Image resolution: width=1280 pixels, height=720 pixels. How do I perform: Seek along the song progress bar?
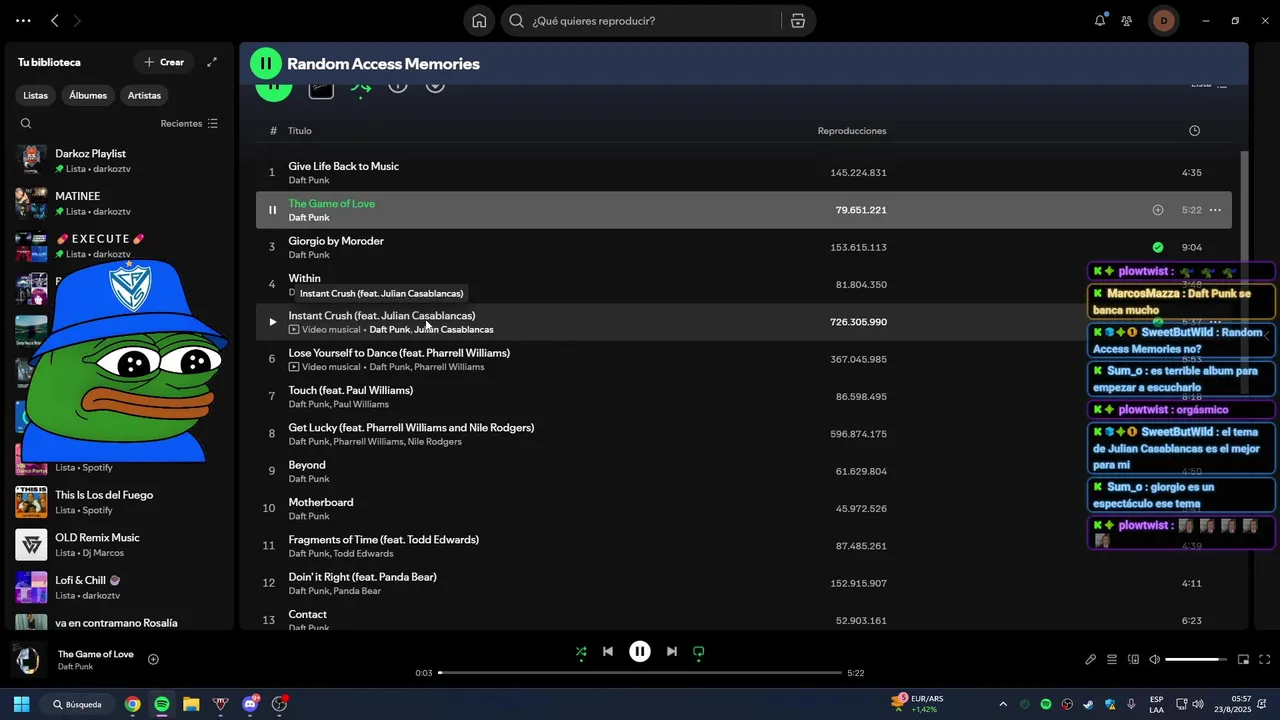(640, 673)
